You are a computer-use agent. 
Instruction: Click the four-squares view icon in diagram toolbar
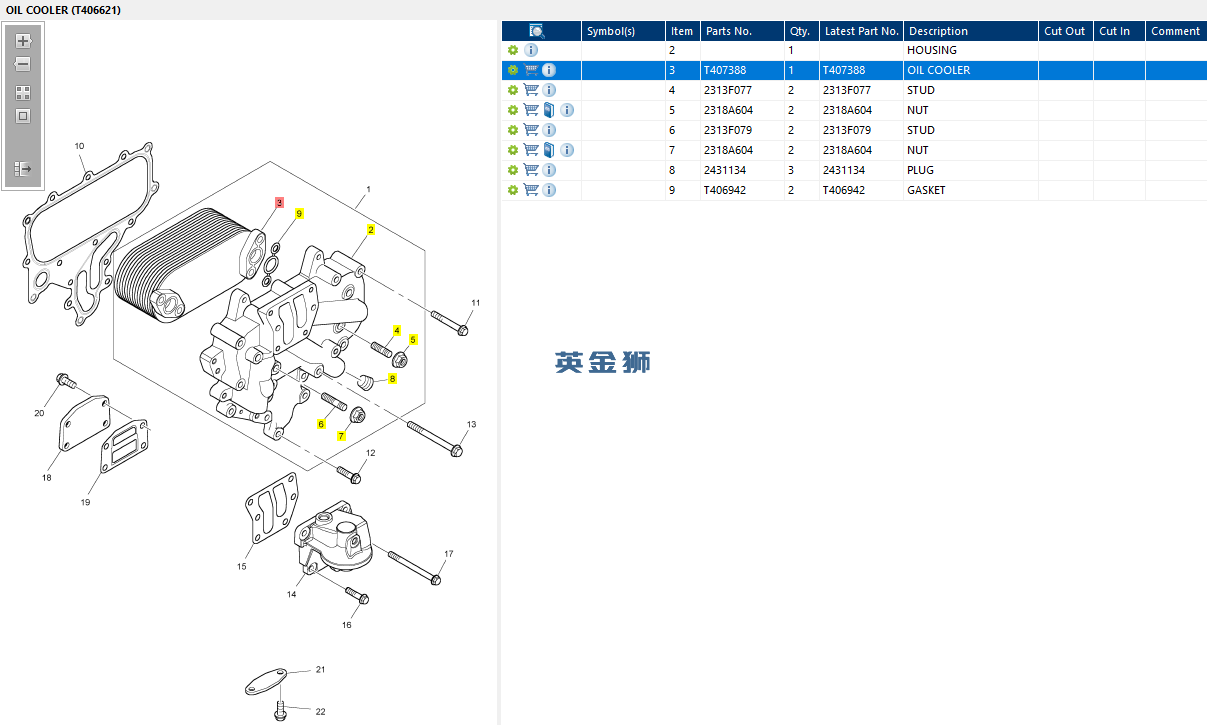[23, 92]
